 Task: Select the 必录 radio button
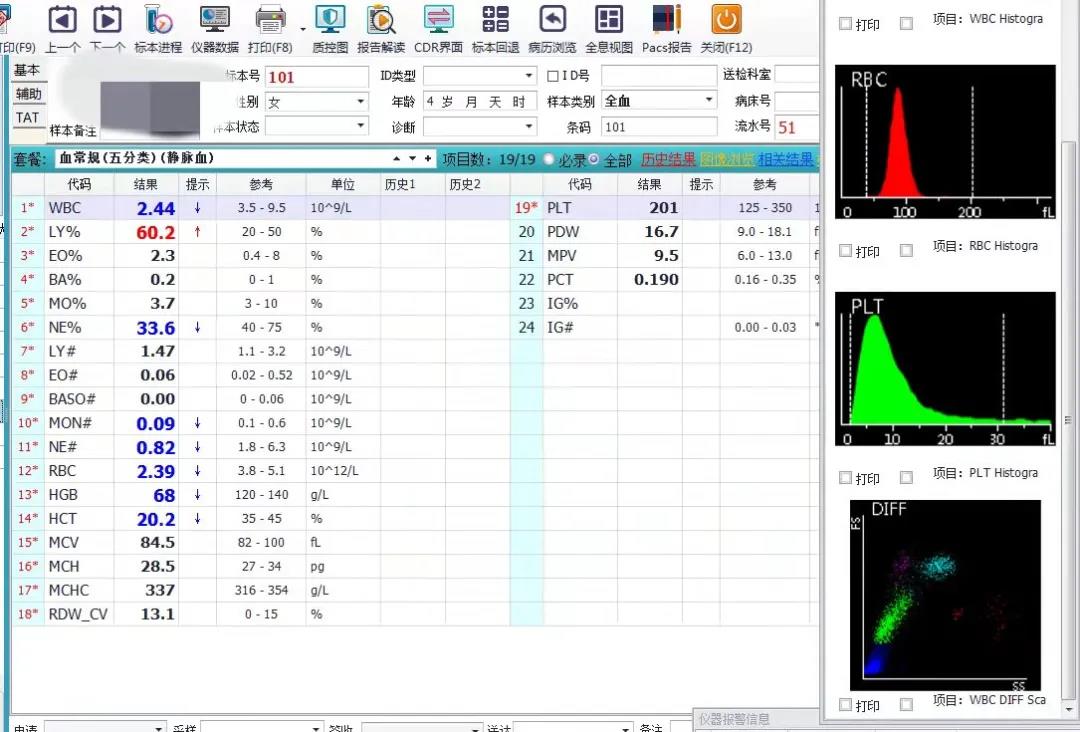(549, 159)
